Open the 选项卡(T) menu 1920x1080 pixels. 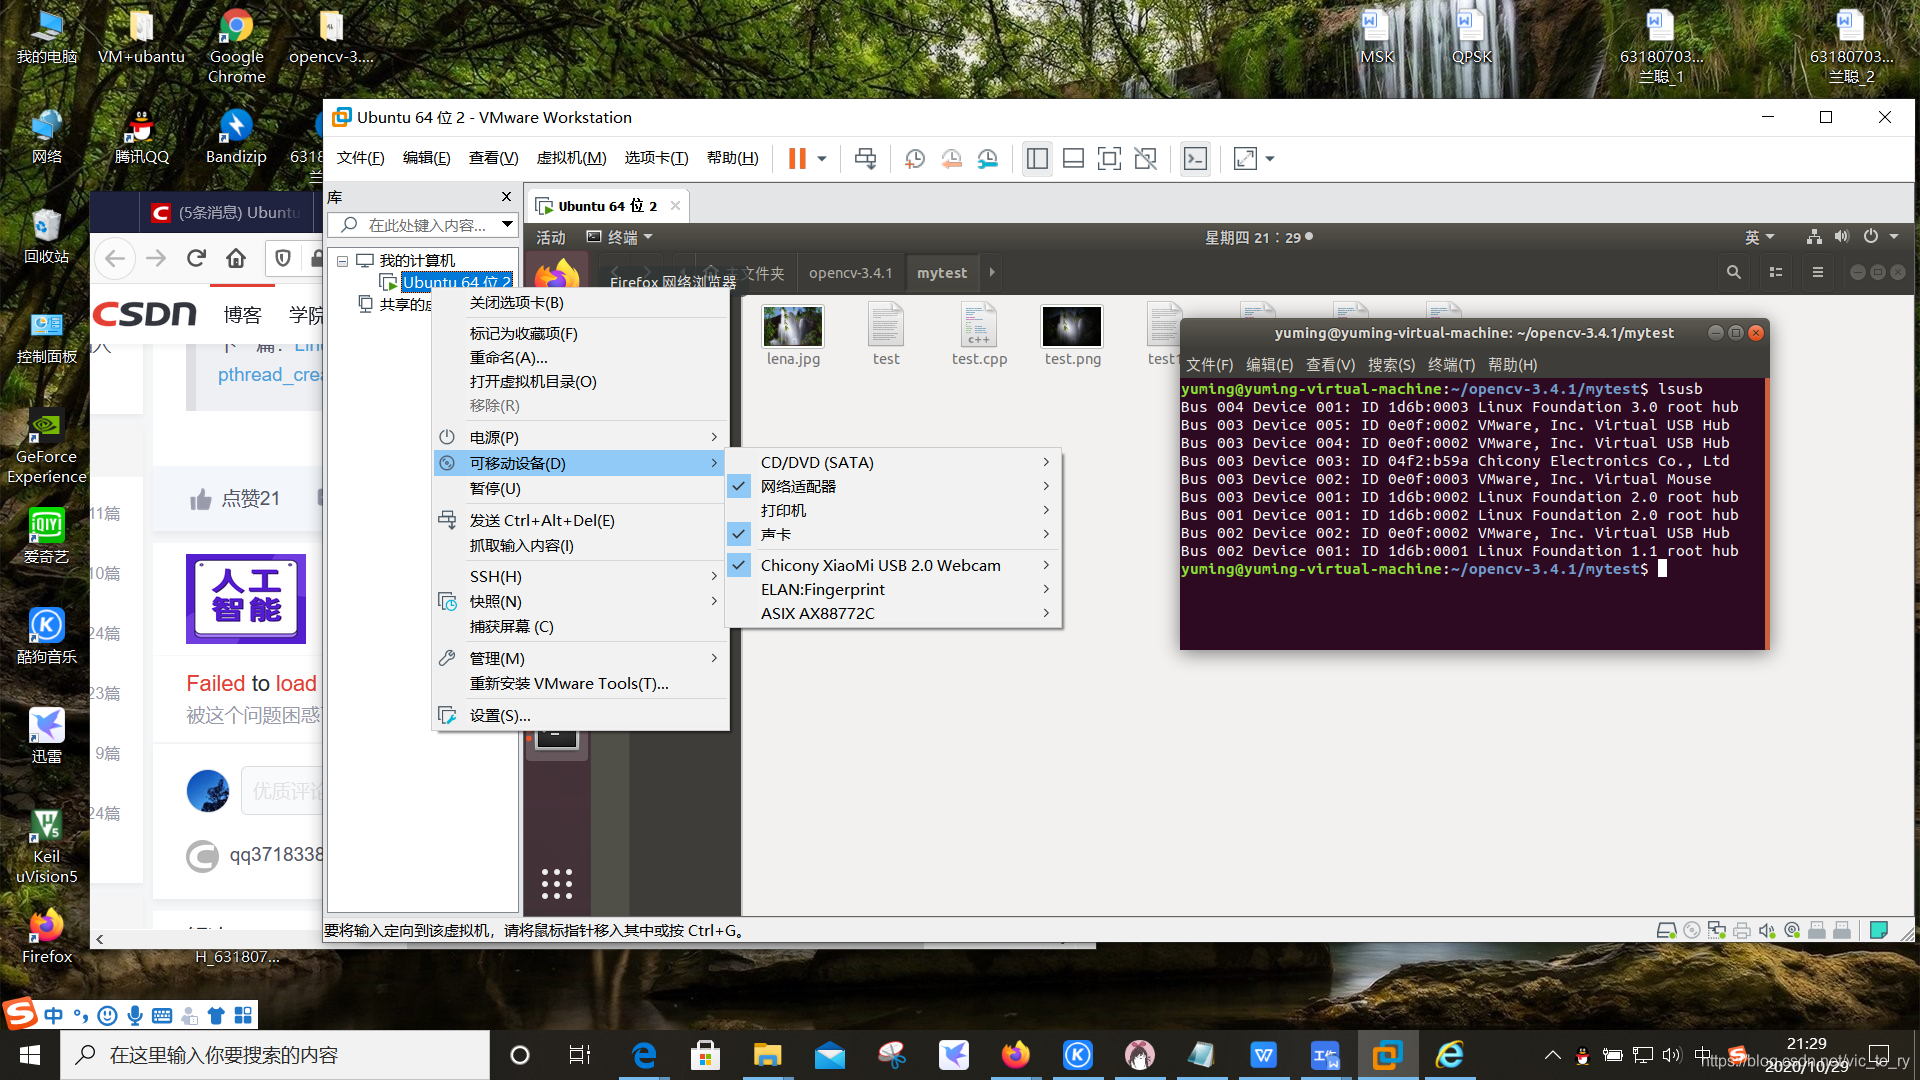tap(656, 158)
